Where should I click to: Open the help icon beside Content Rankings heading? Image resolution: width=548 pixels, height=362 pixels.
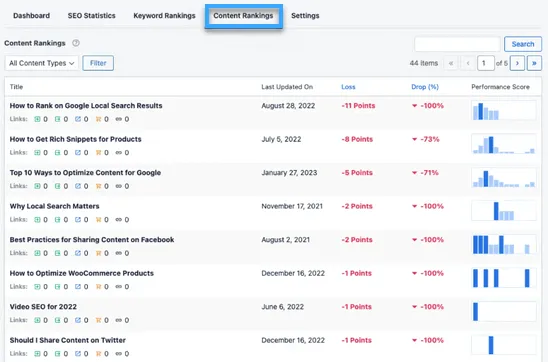coord(75,43)
